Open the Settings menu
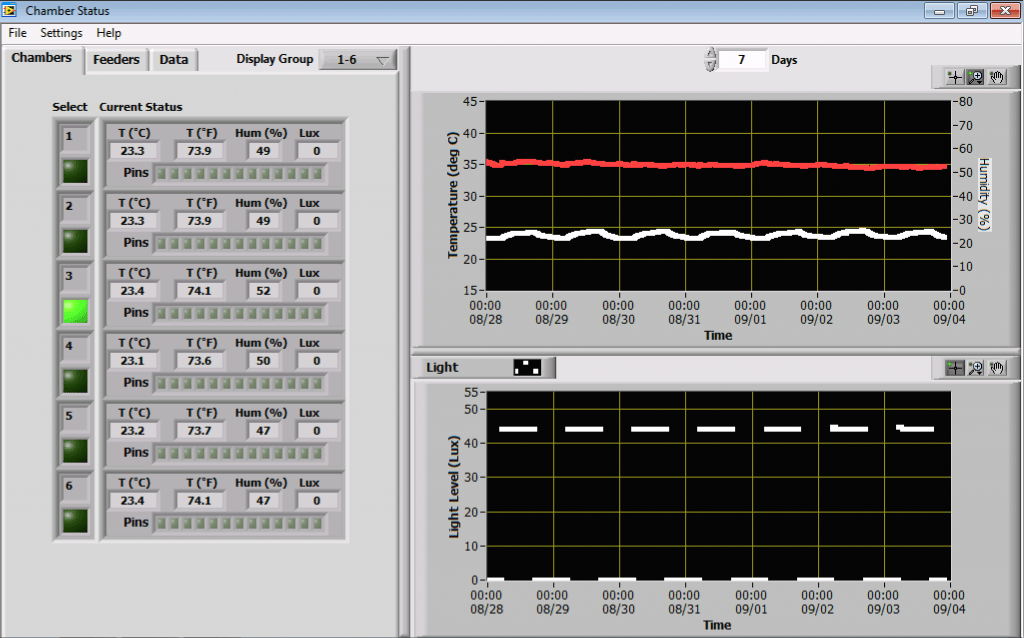 pos(61,33)
